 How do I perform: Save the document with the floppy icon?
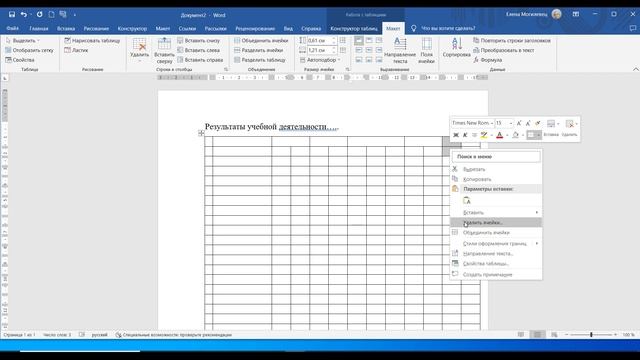pos(12,15)
